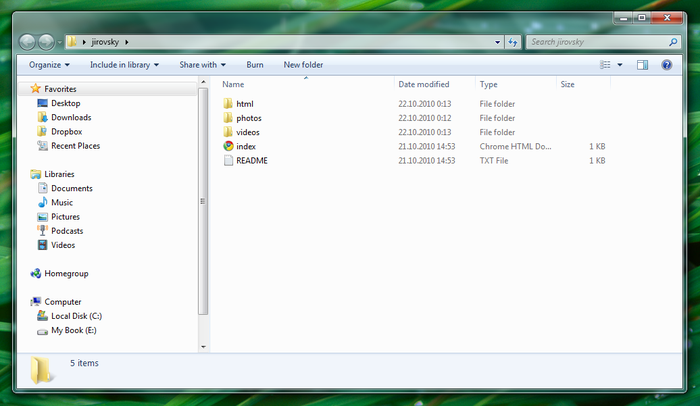
Task: Toggle the preview pane button
Action: pyautogui.click(x=642, y=65)
